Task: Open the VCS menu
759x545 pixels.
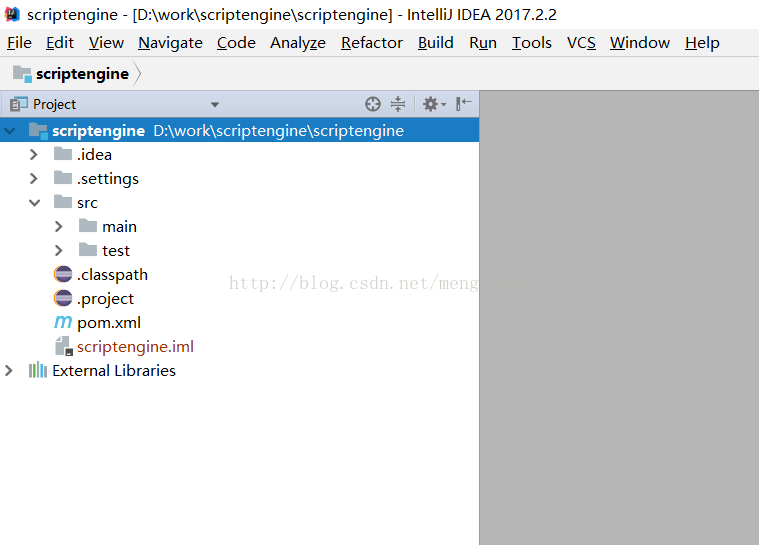Action: (581, 43)
